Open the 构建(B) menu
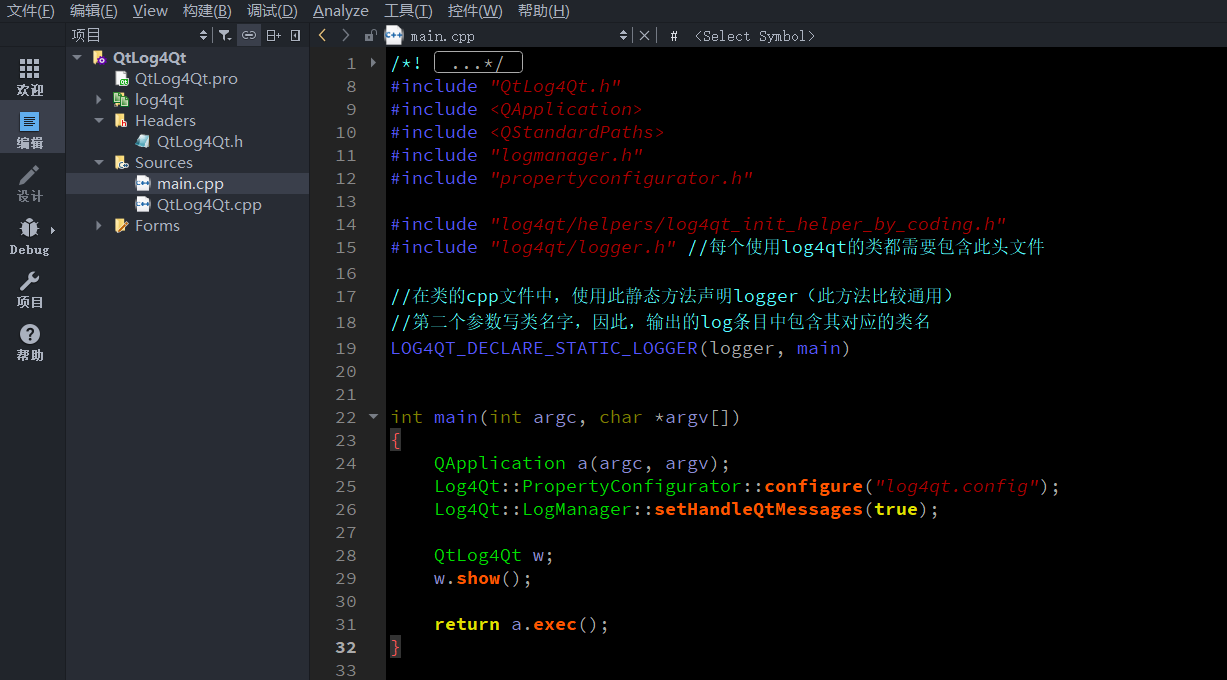 [x=207, y=11]
